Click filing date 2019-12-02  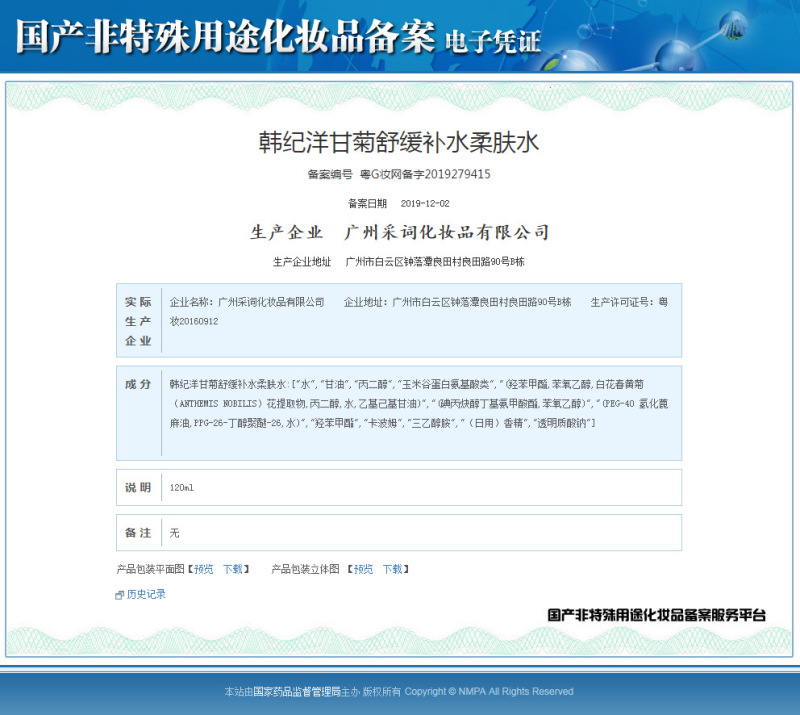[x=425, y=204]
